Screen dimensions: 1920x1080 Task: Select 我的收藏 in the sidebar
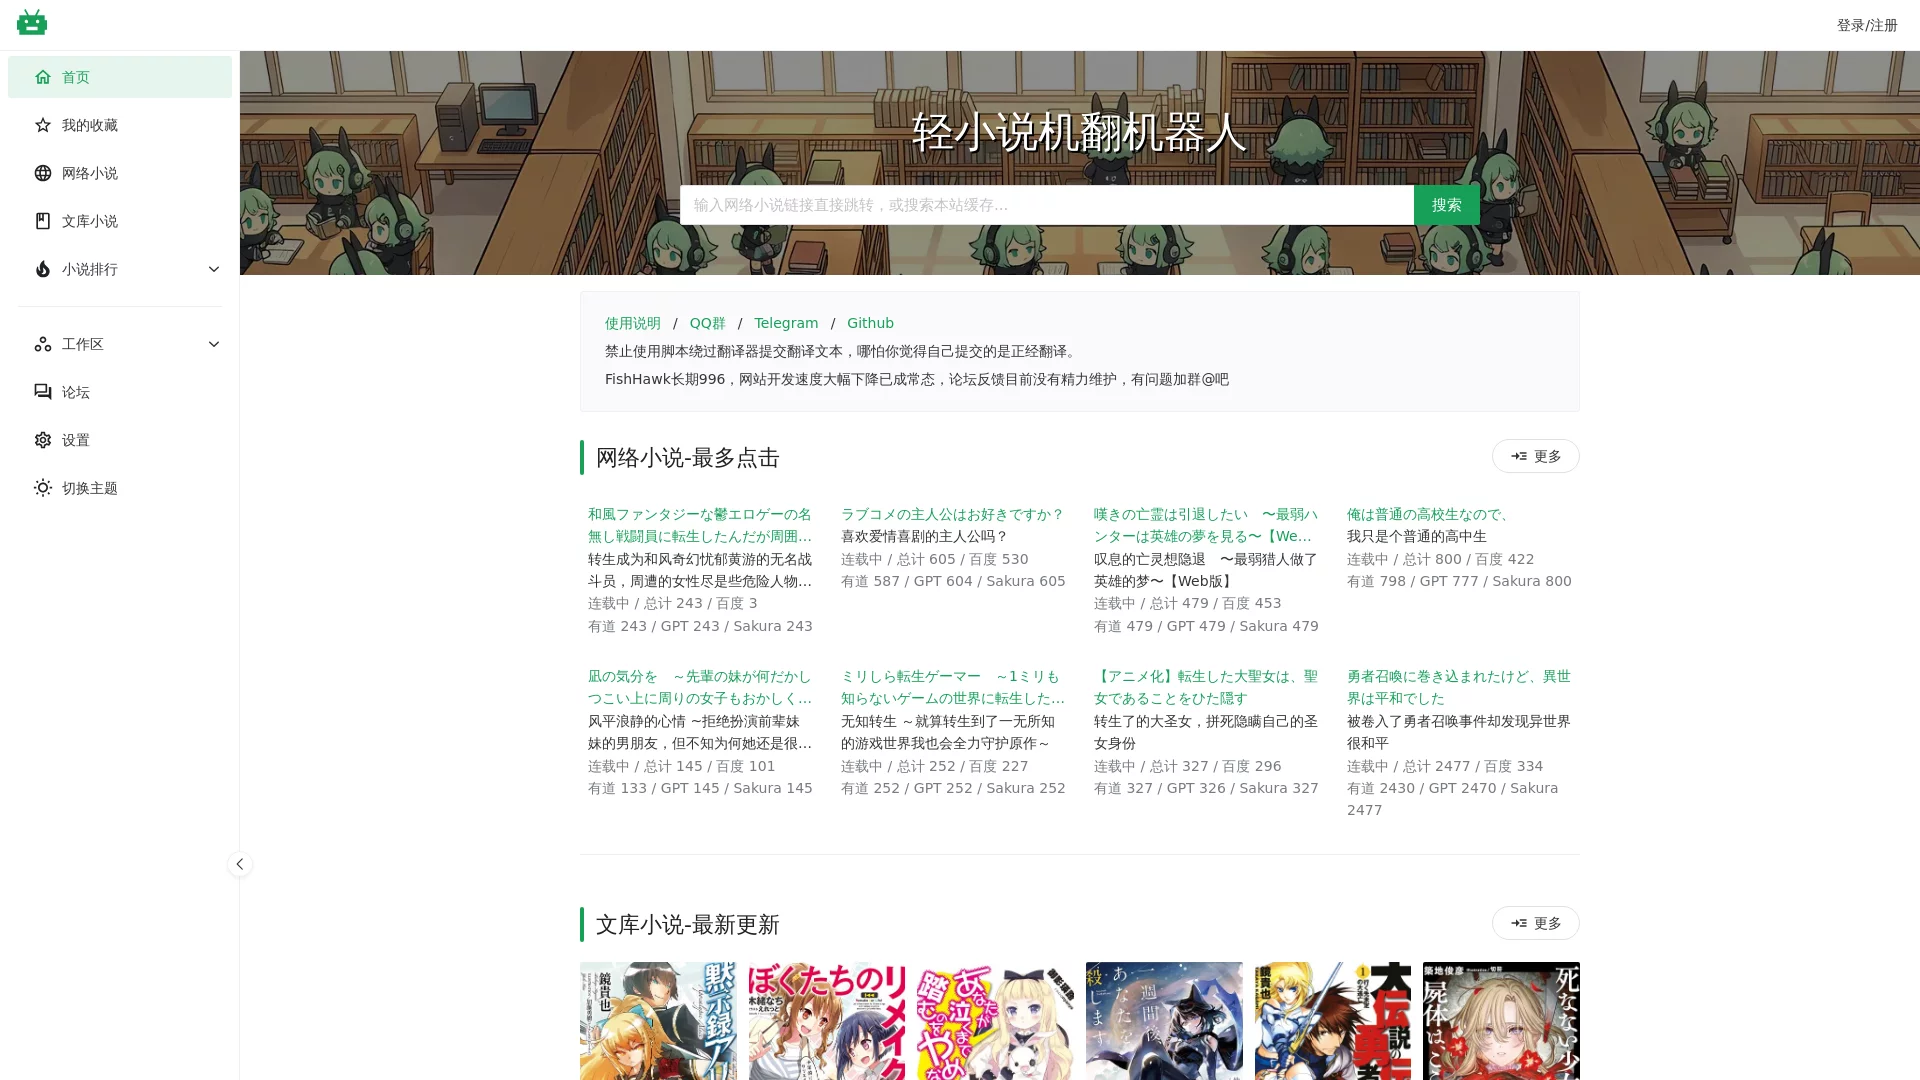pyautogui.click(x=119, y=125)
